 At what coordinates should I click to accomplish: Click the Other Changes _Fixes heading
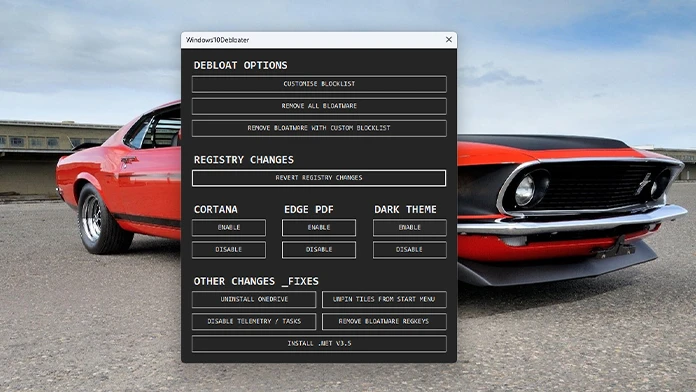[x=256, y=281]
